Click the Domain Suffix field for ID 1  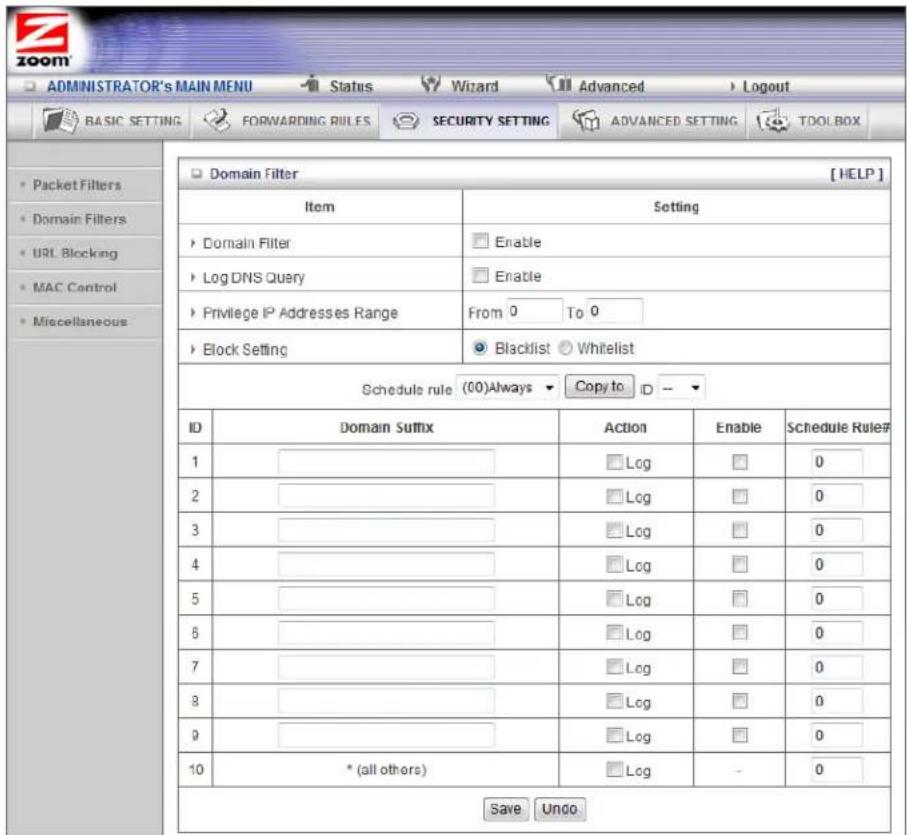coord(386,462)
